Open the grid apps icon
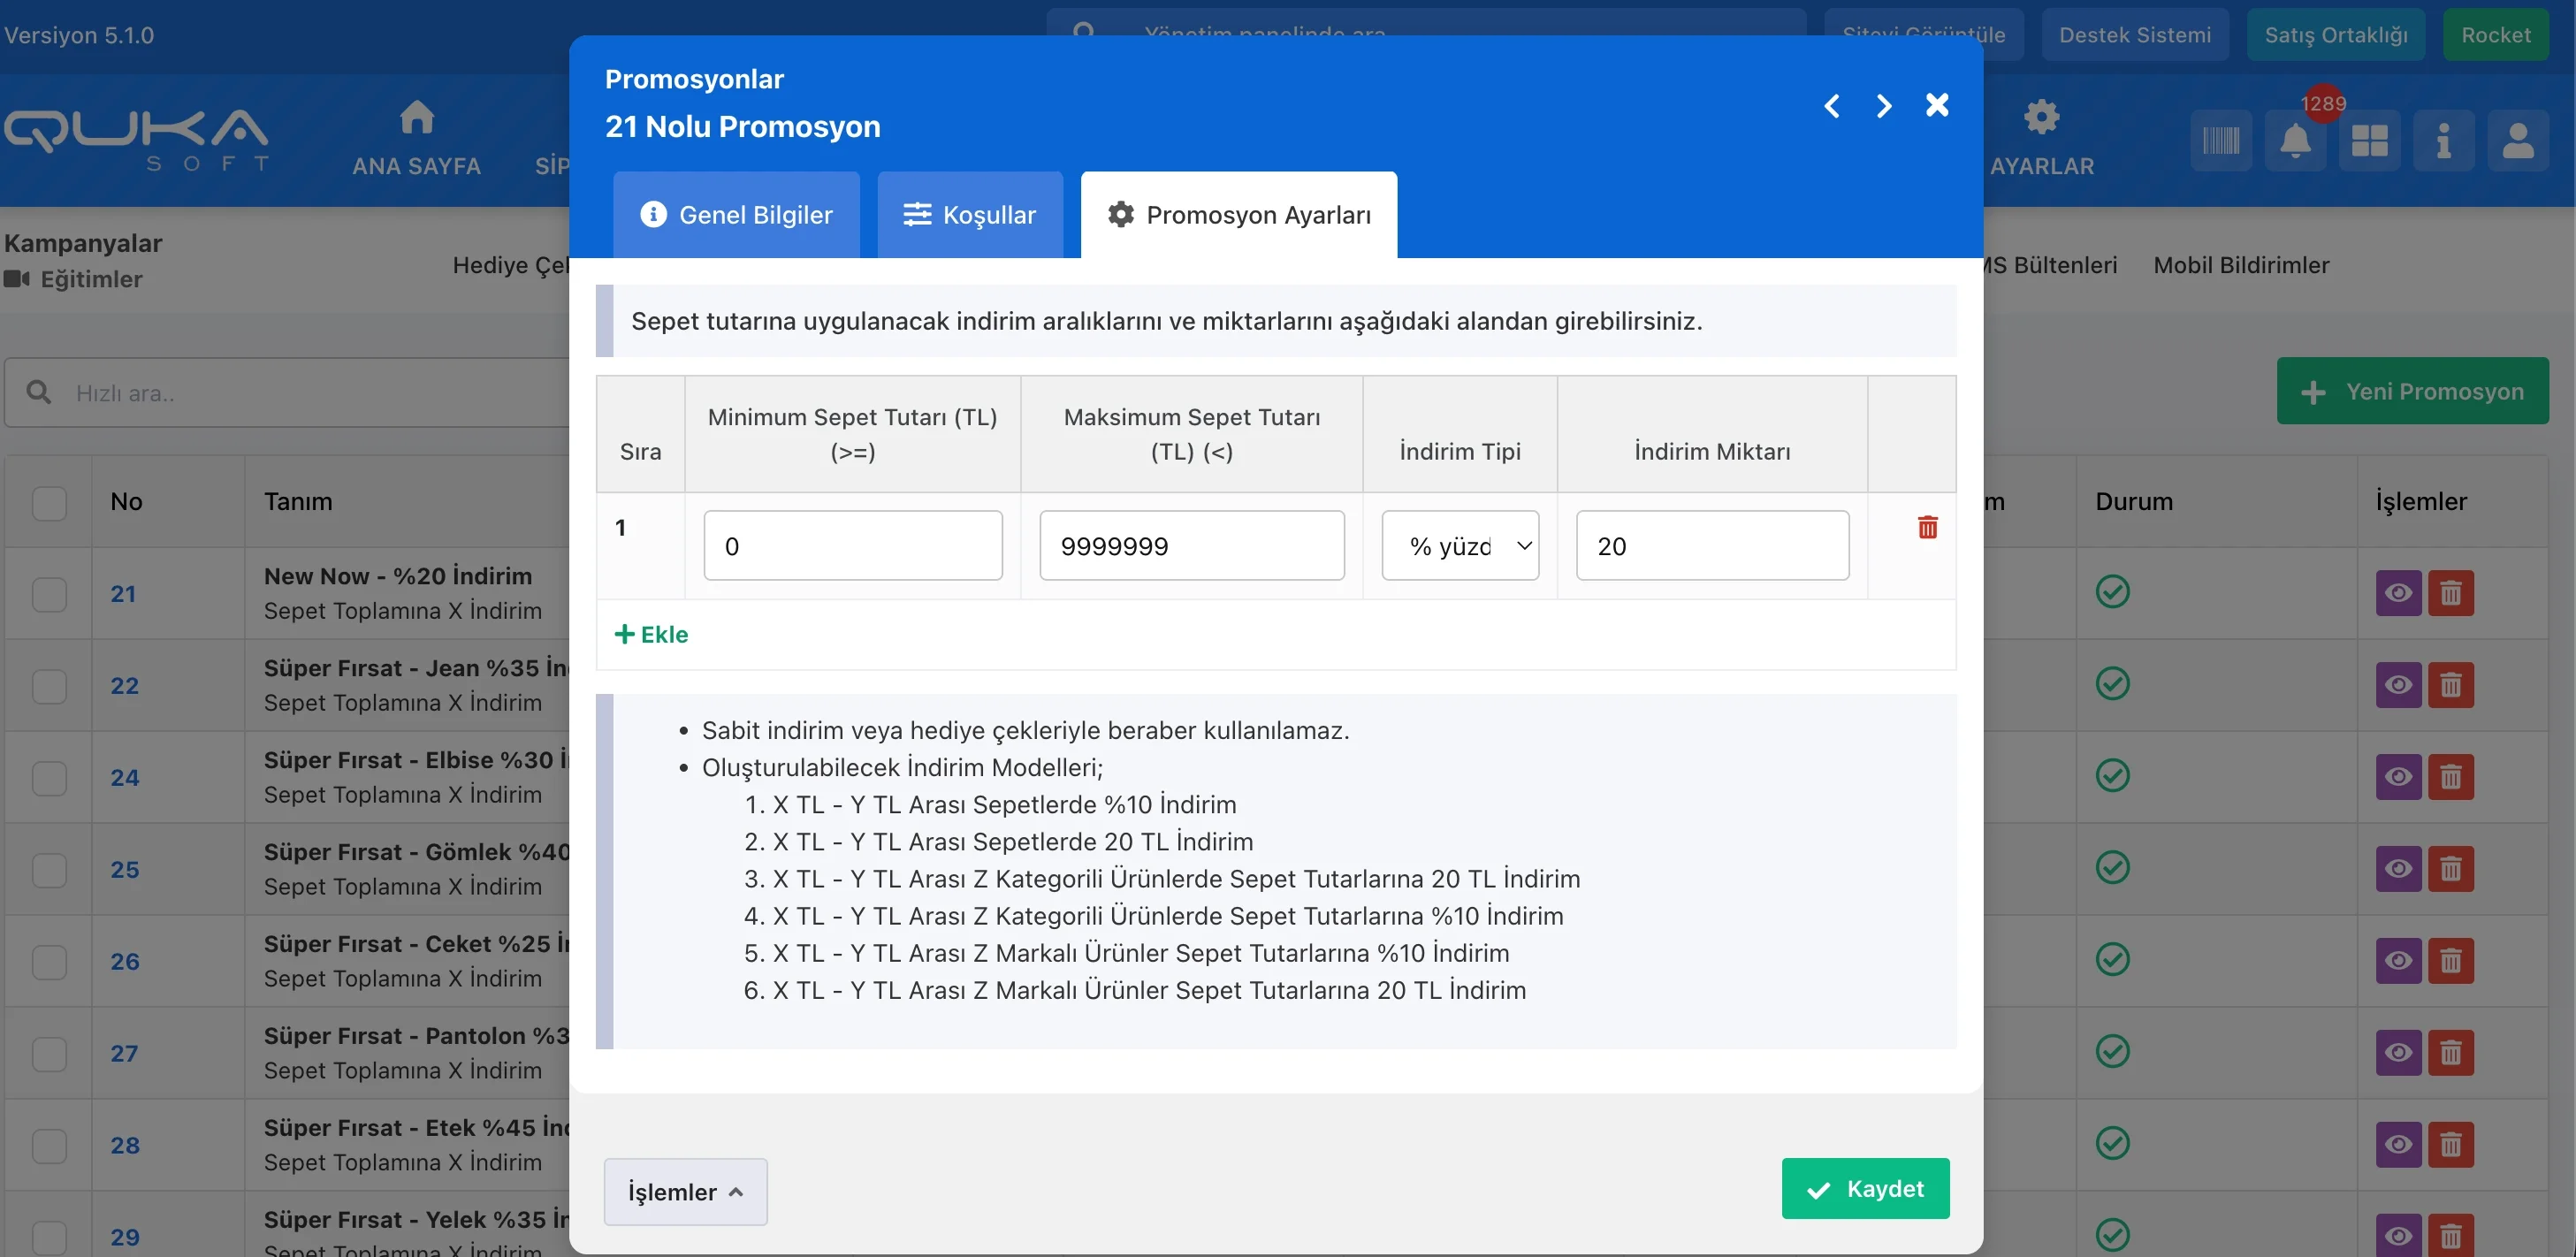The image size is (2576, 1257). pyautogui.click(x=2369, y=141)
